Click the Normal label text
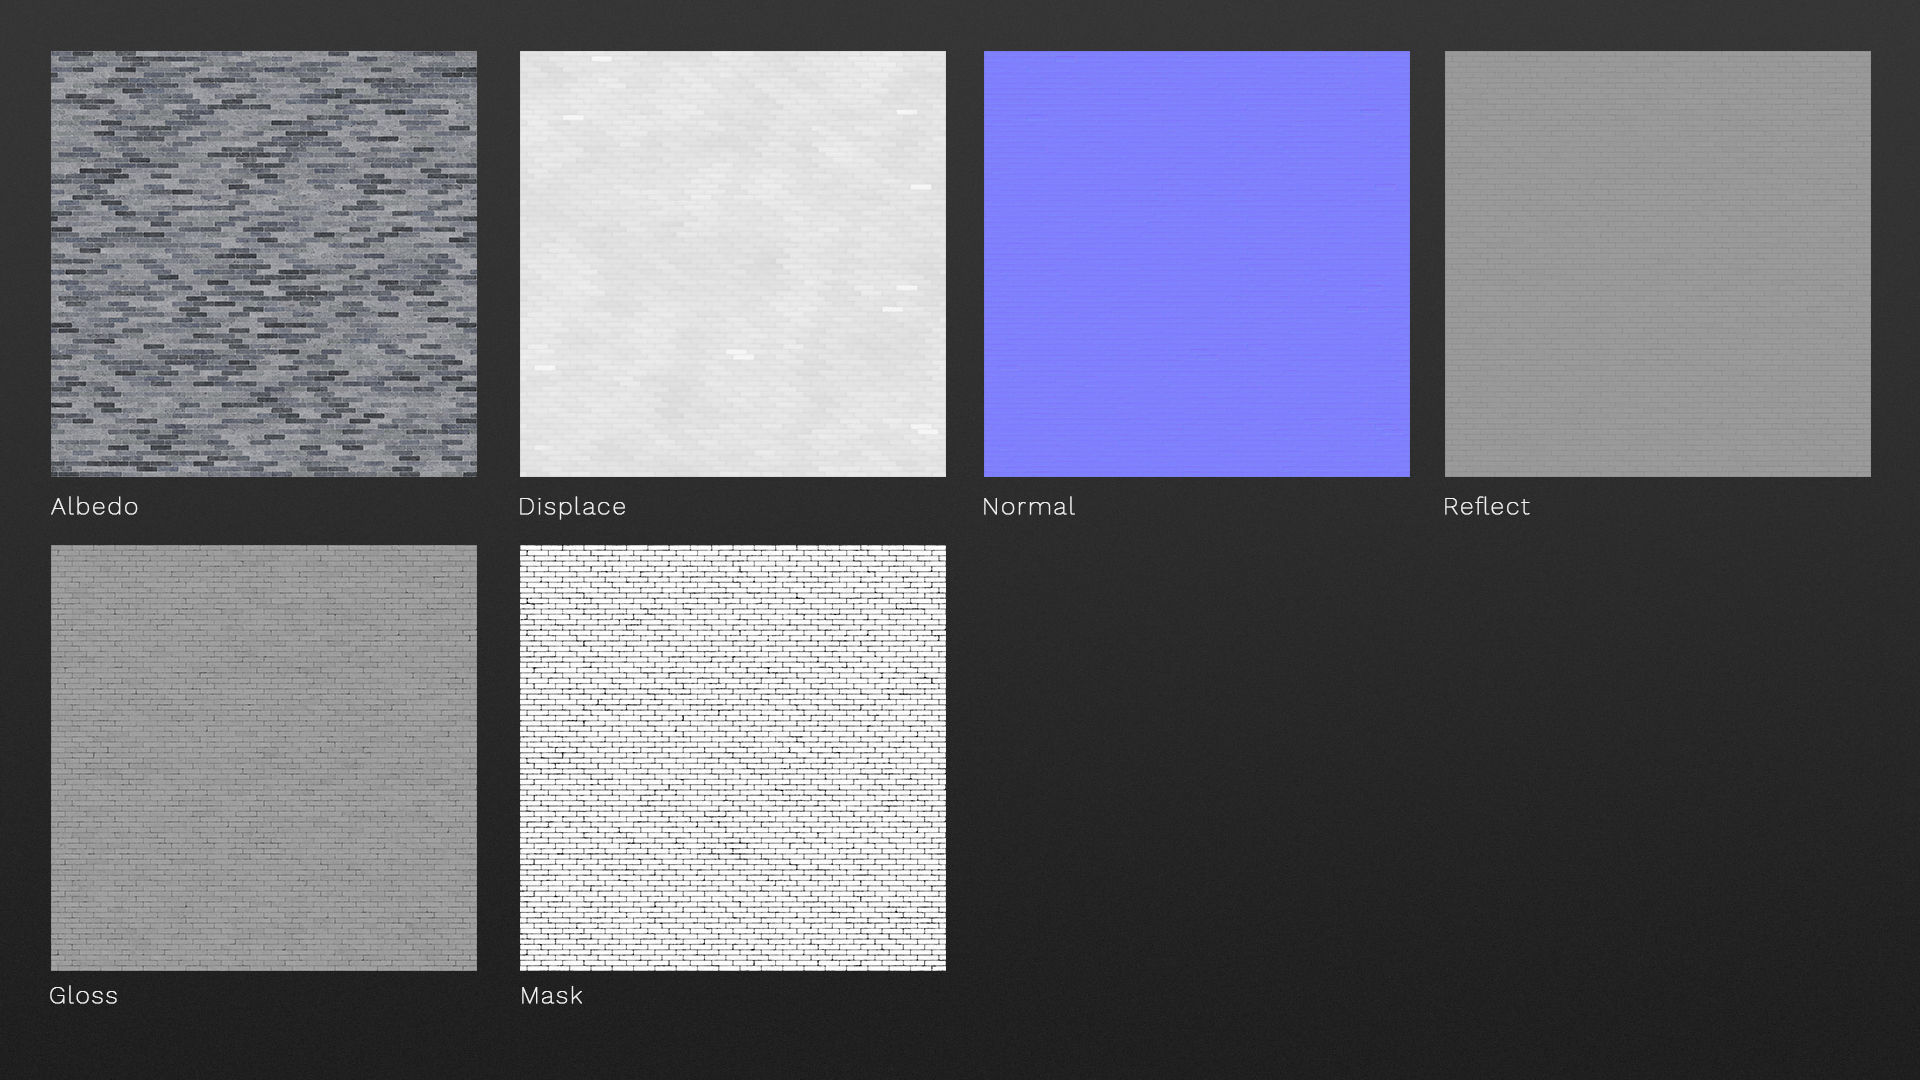 [1028, 507]
